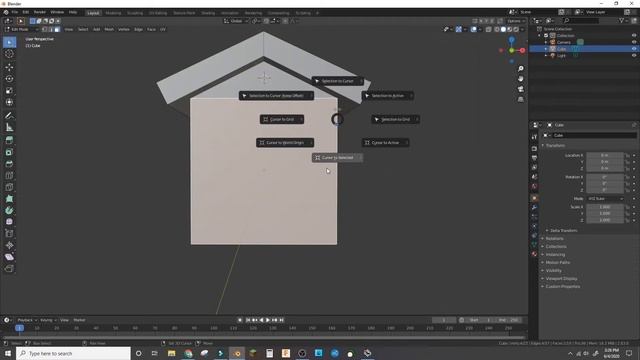
Task: Click the viewport zoom magnifier icon
Action: (520, 69)
